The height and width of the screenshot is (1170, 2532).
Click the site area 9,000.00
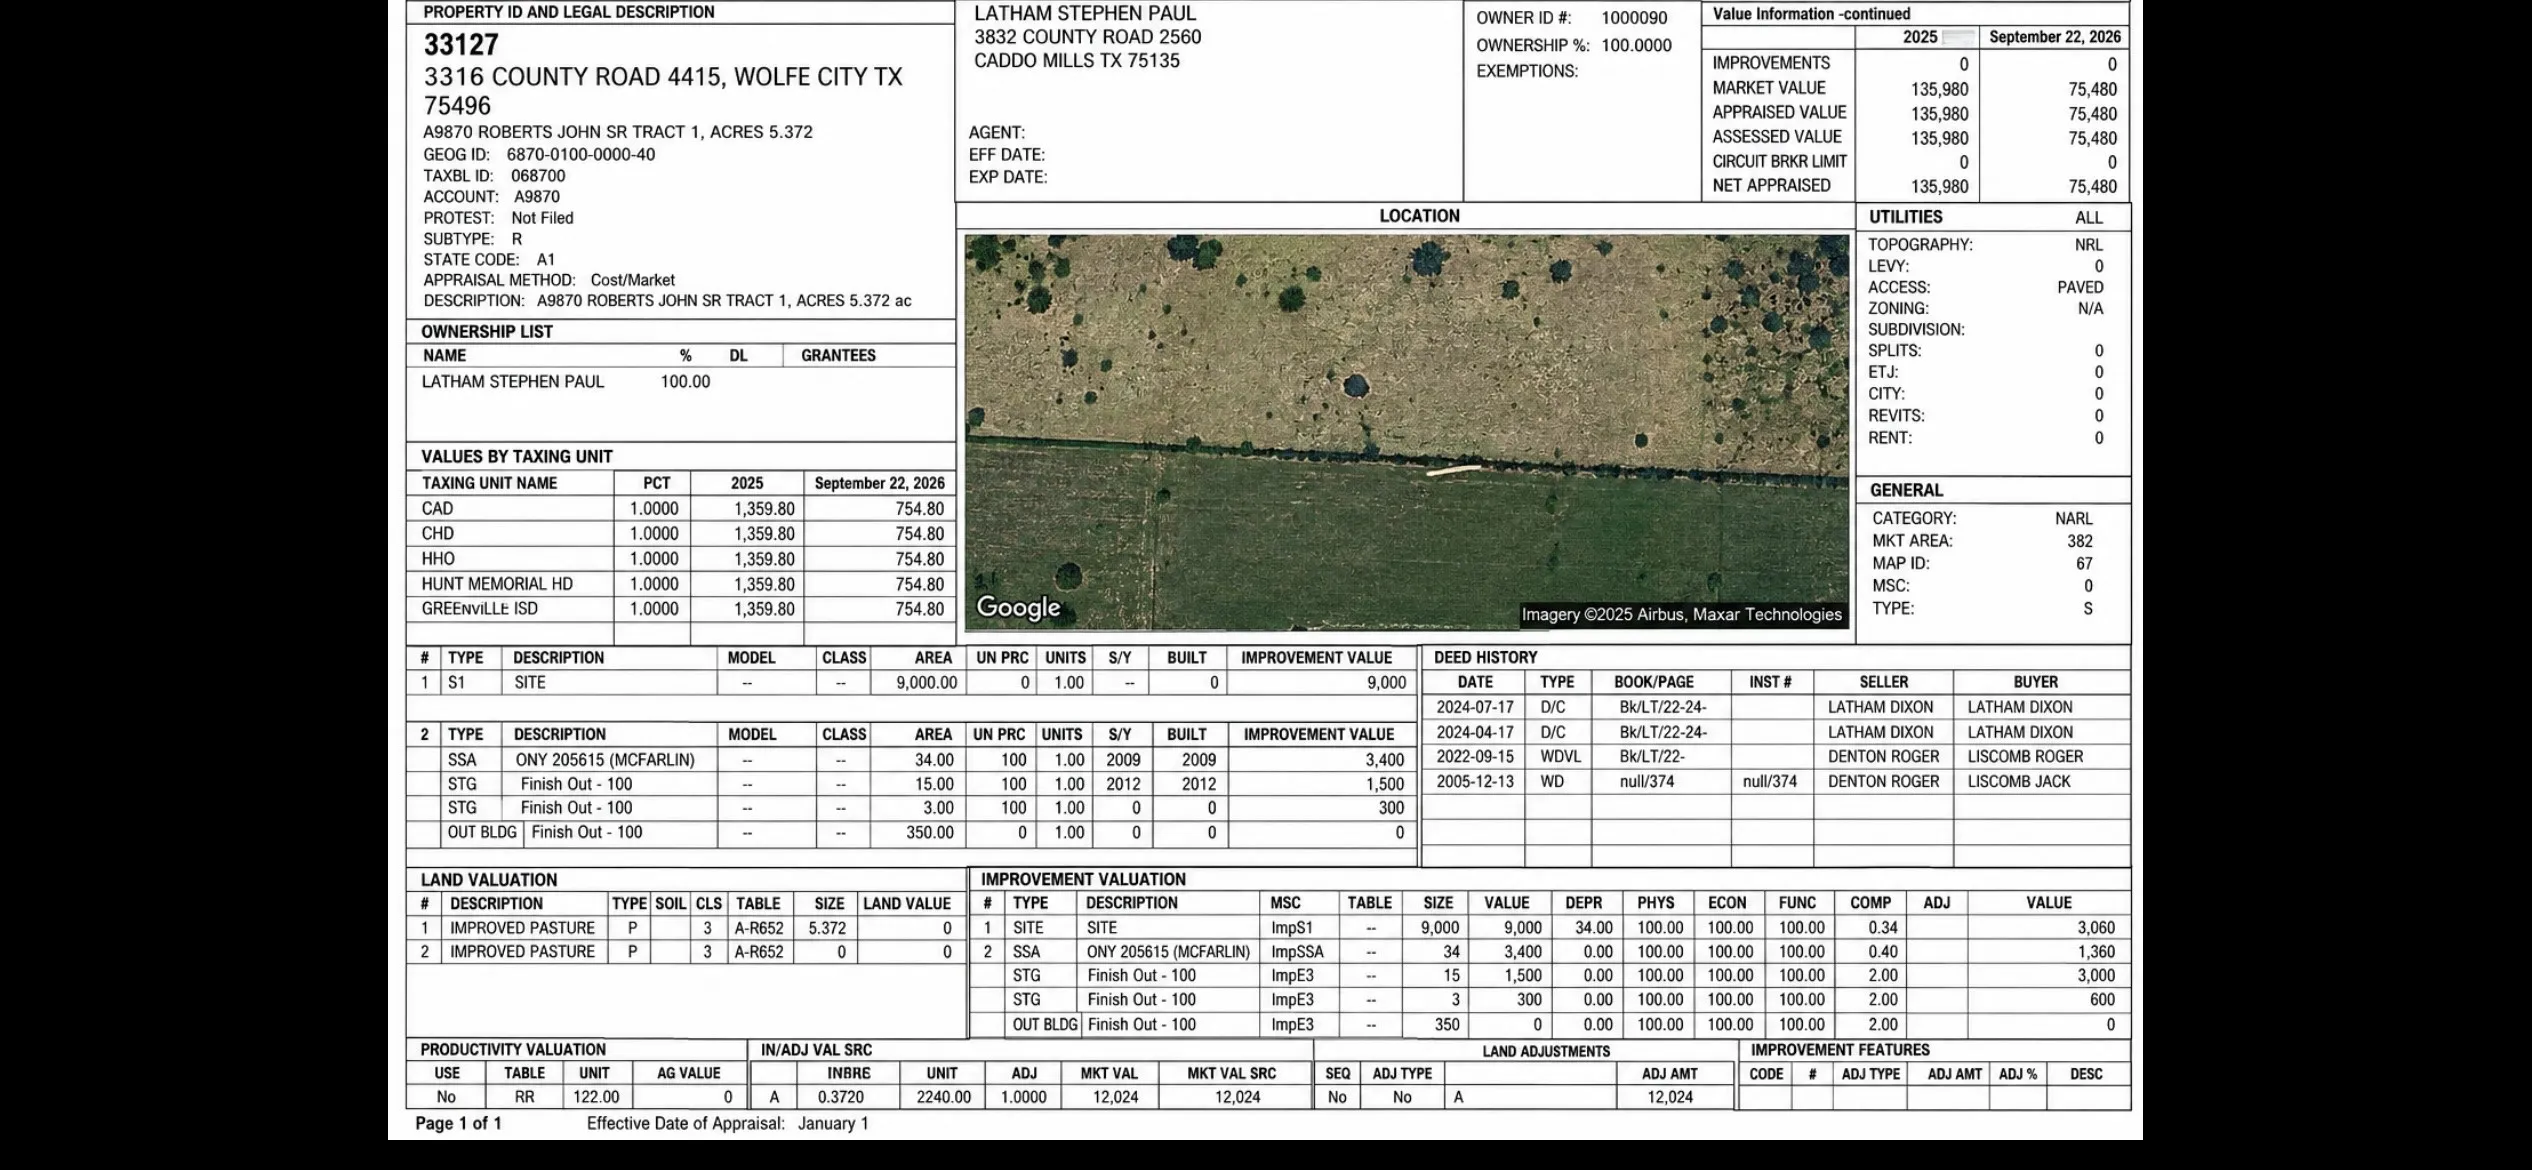[926, 683]
